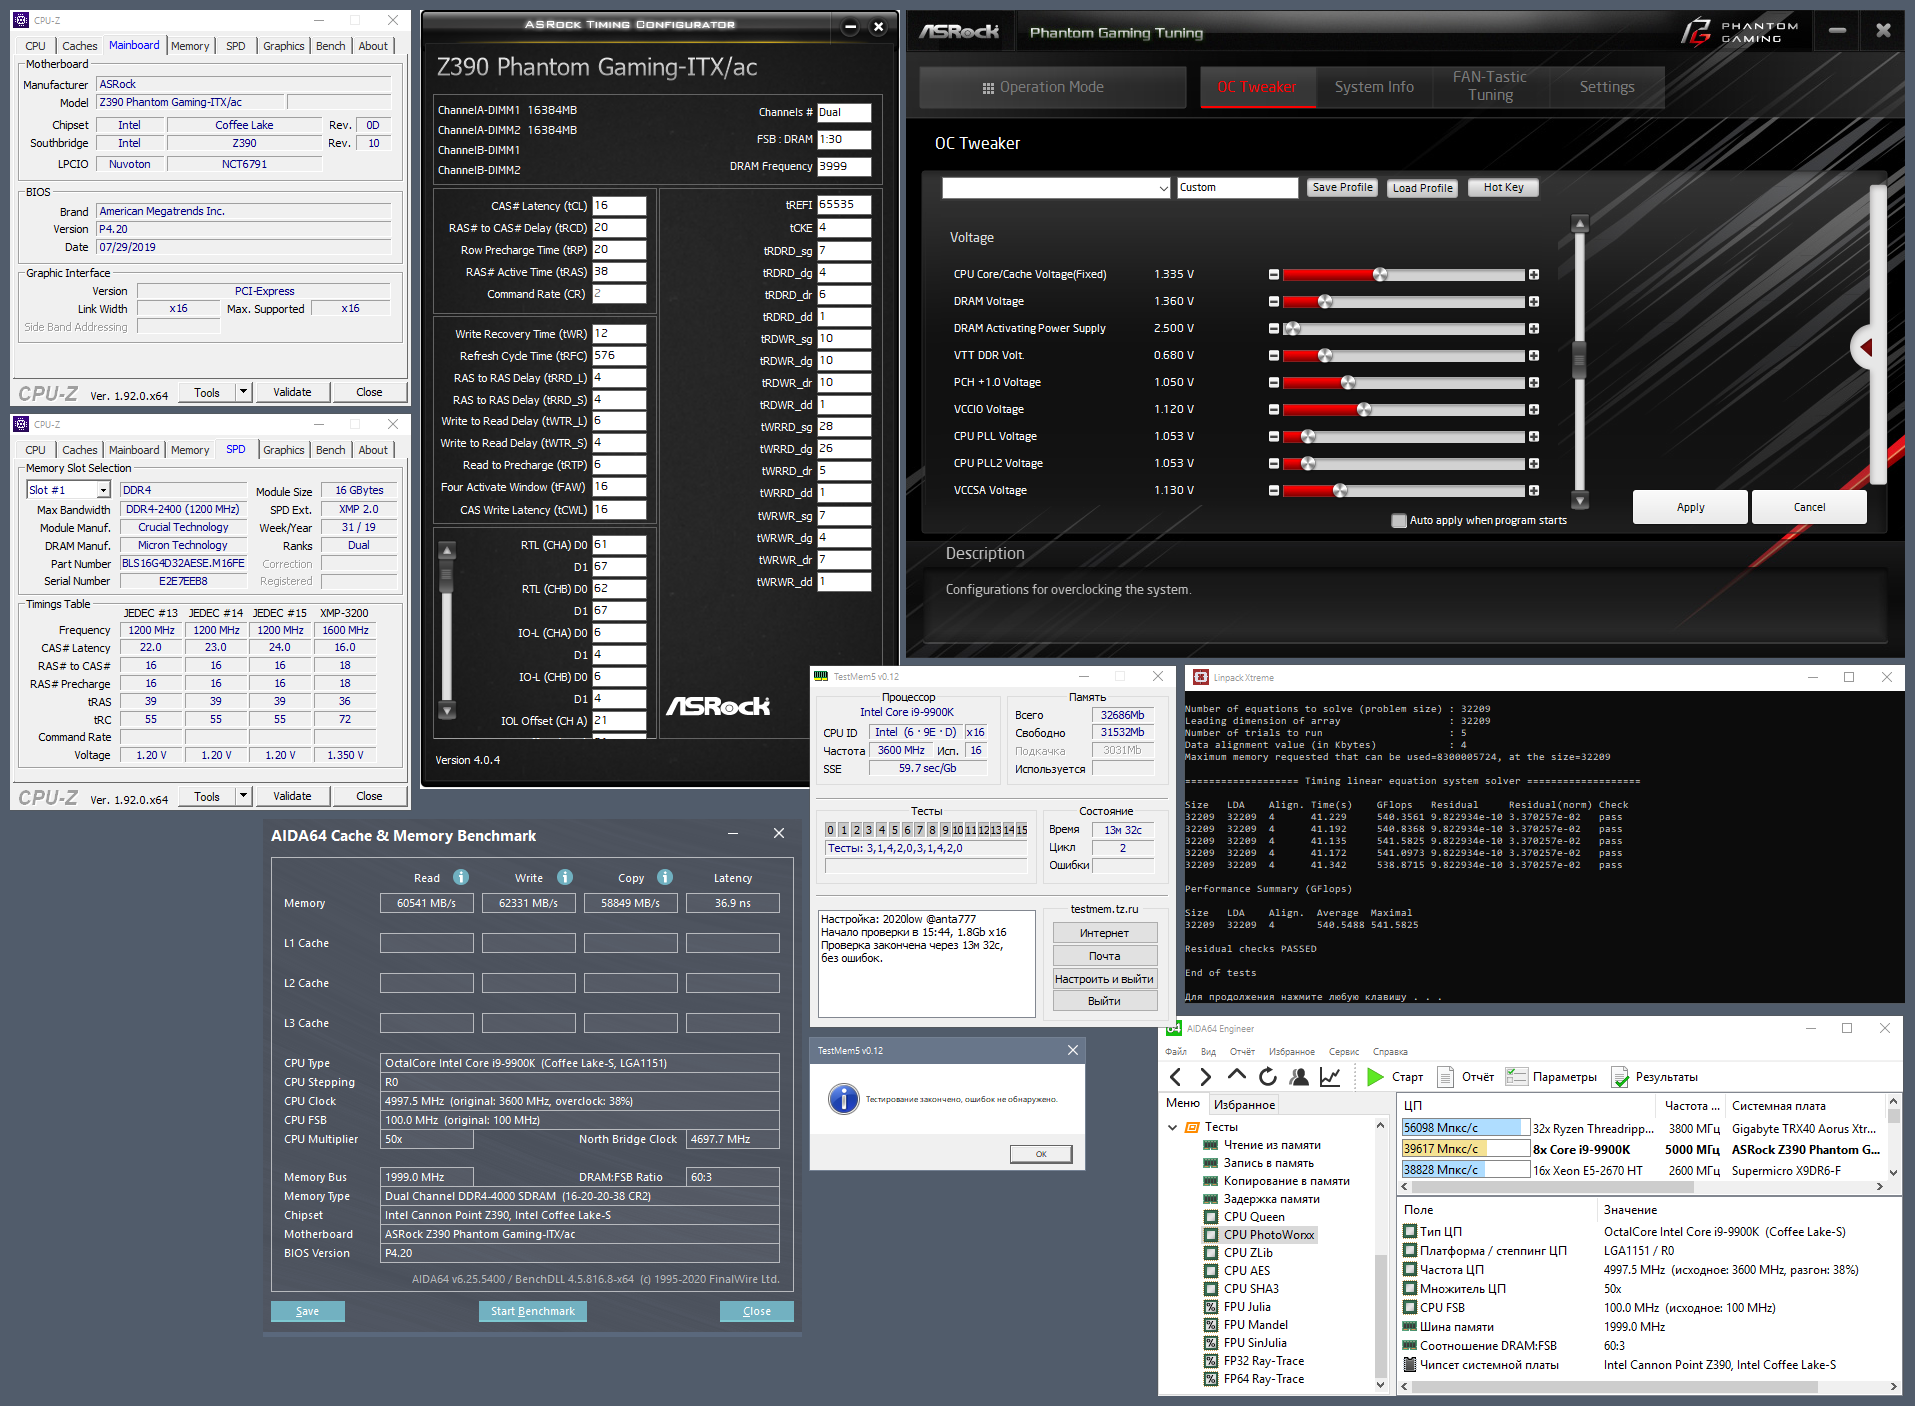The width and height of the screenshot is (1915, 1406).
Task: Click the info icon next to Write
Action: point(565,877)
